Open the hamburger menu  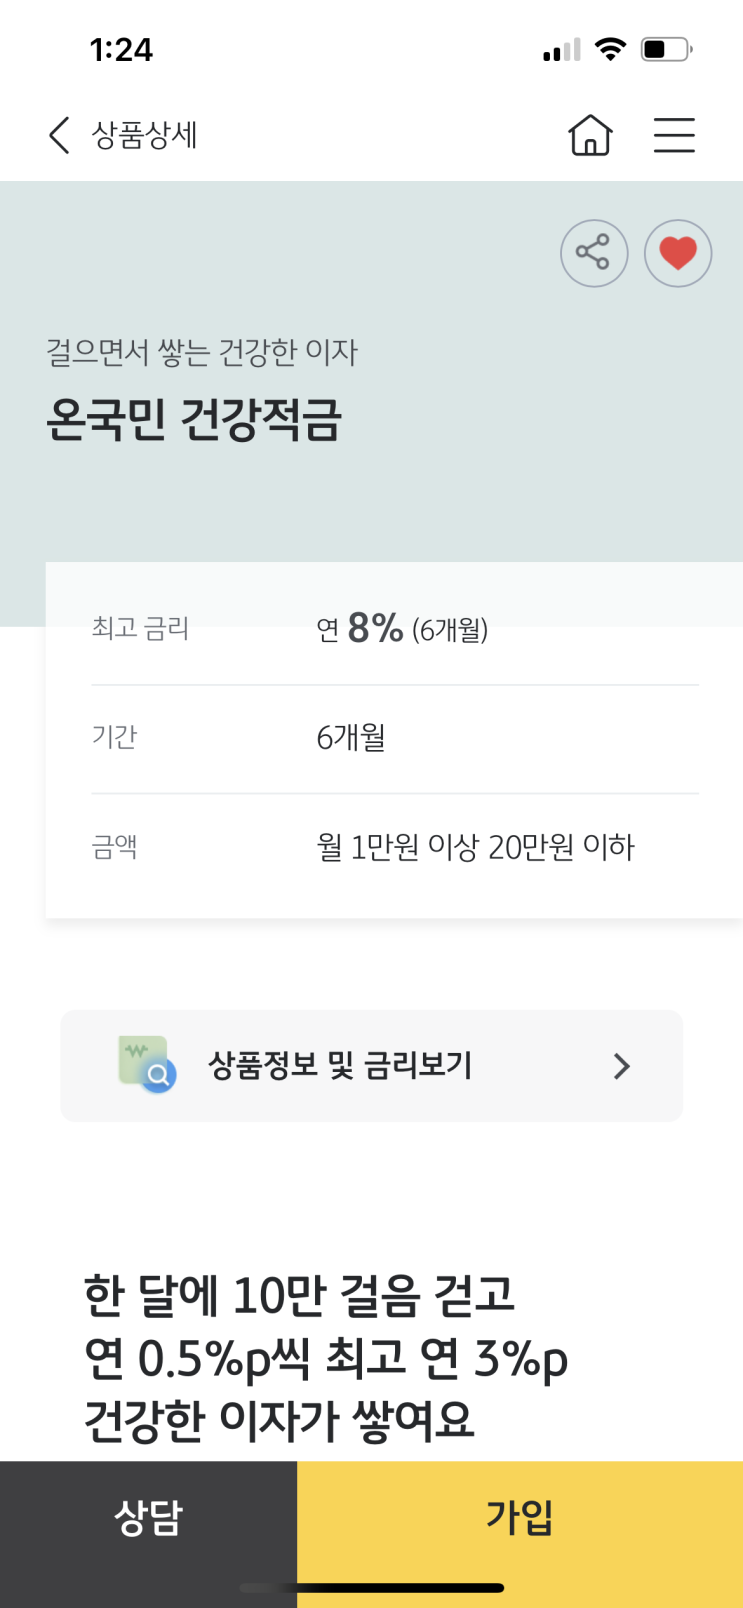point(674,135)
